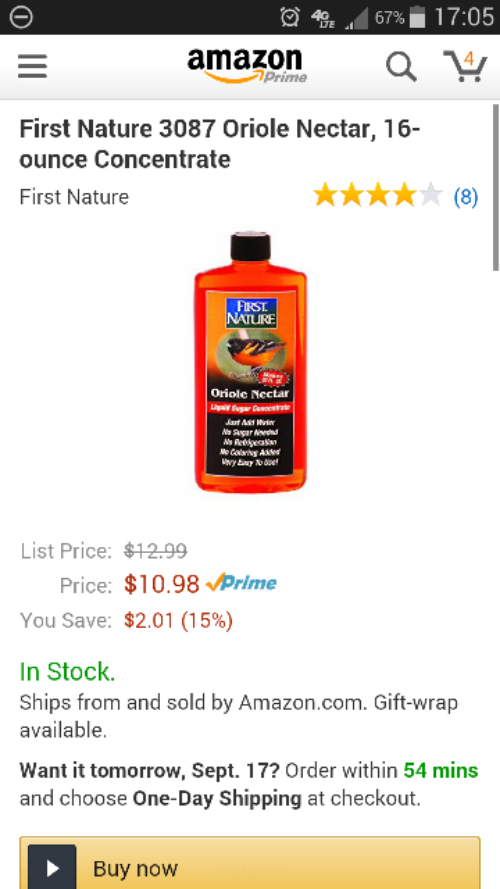The width and height of the screenshot is (500, 889).
Task: Open the hamburger navigation menu
Action: 32,66
